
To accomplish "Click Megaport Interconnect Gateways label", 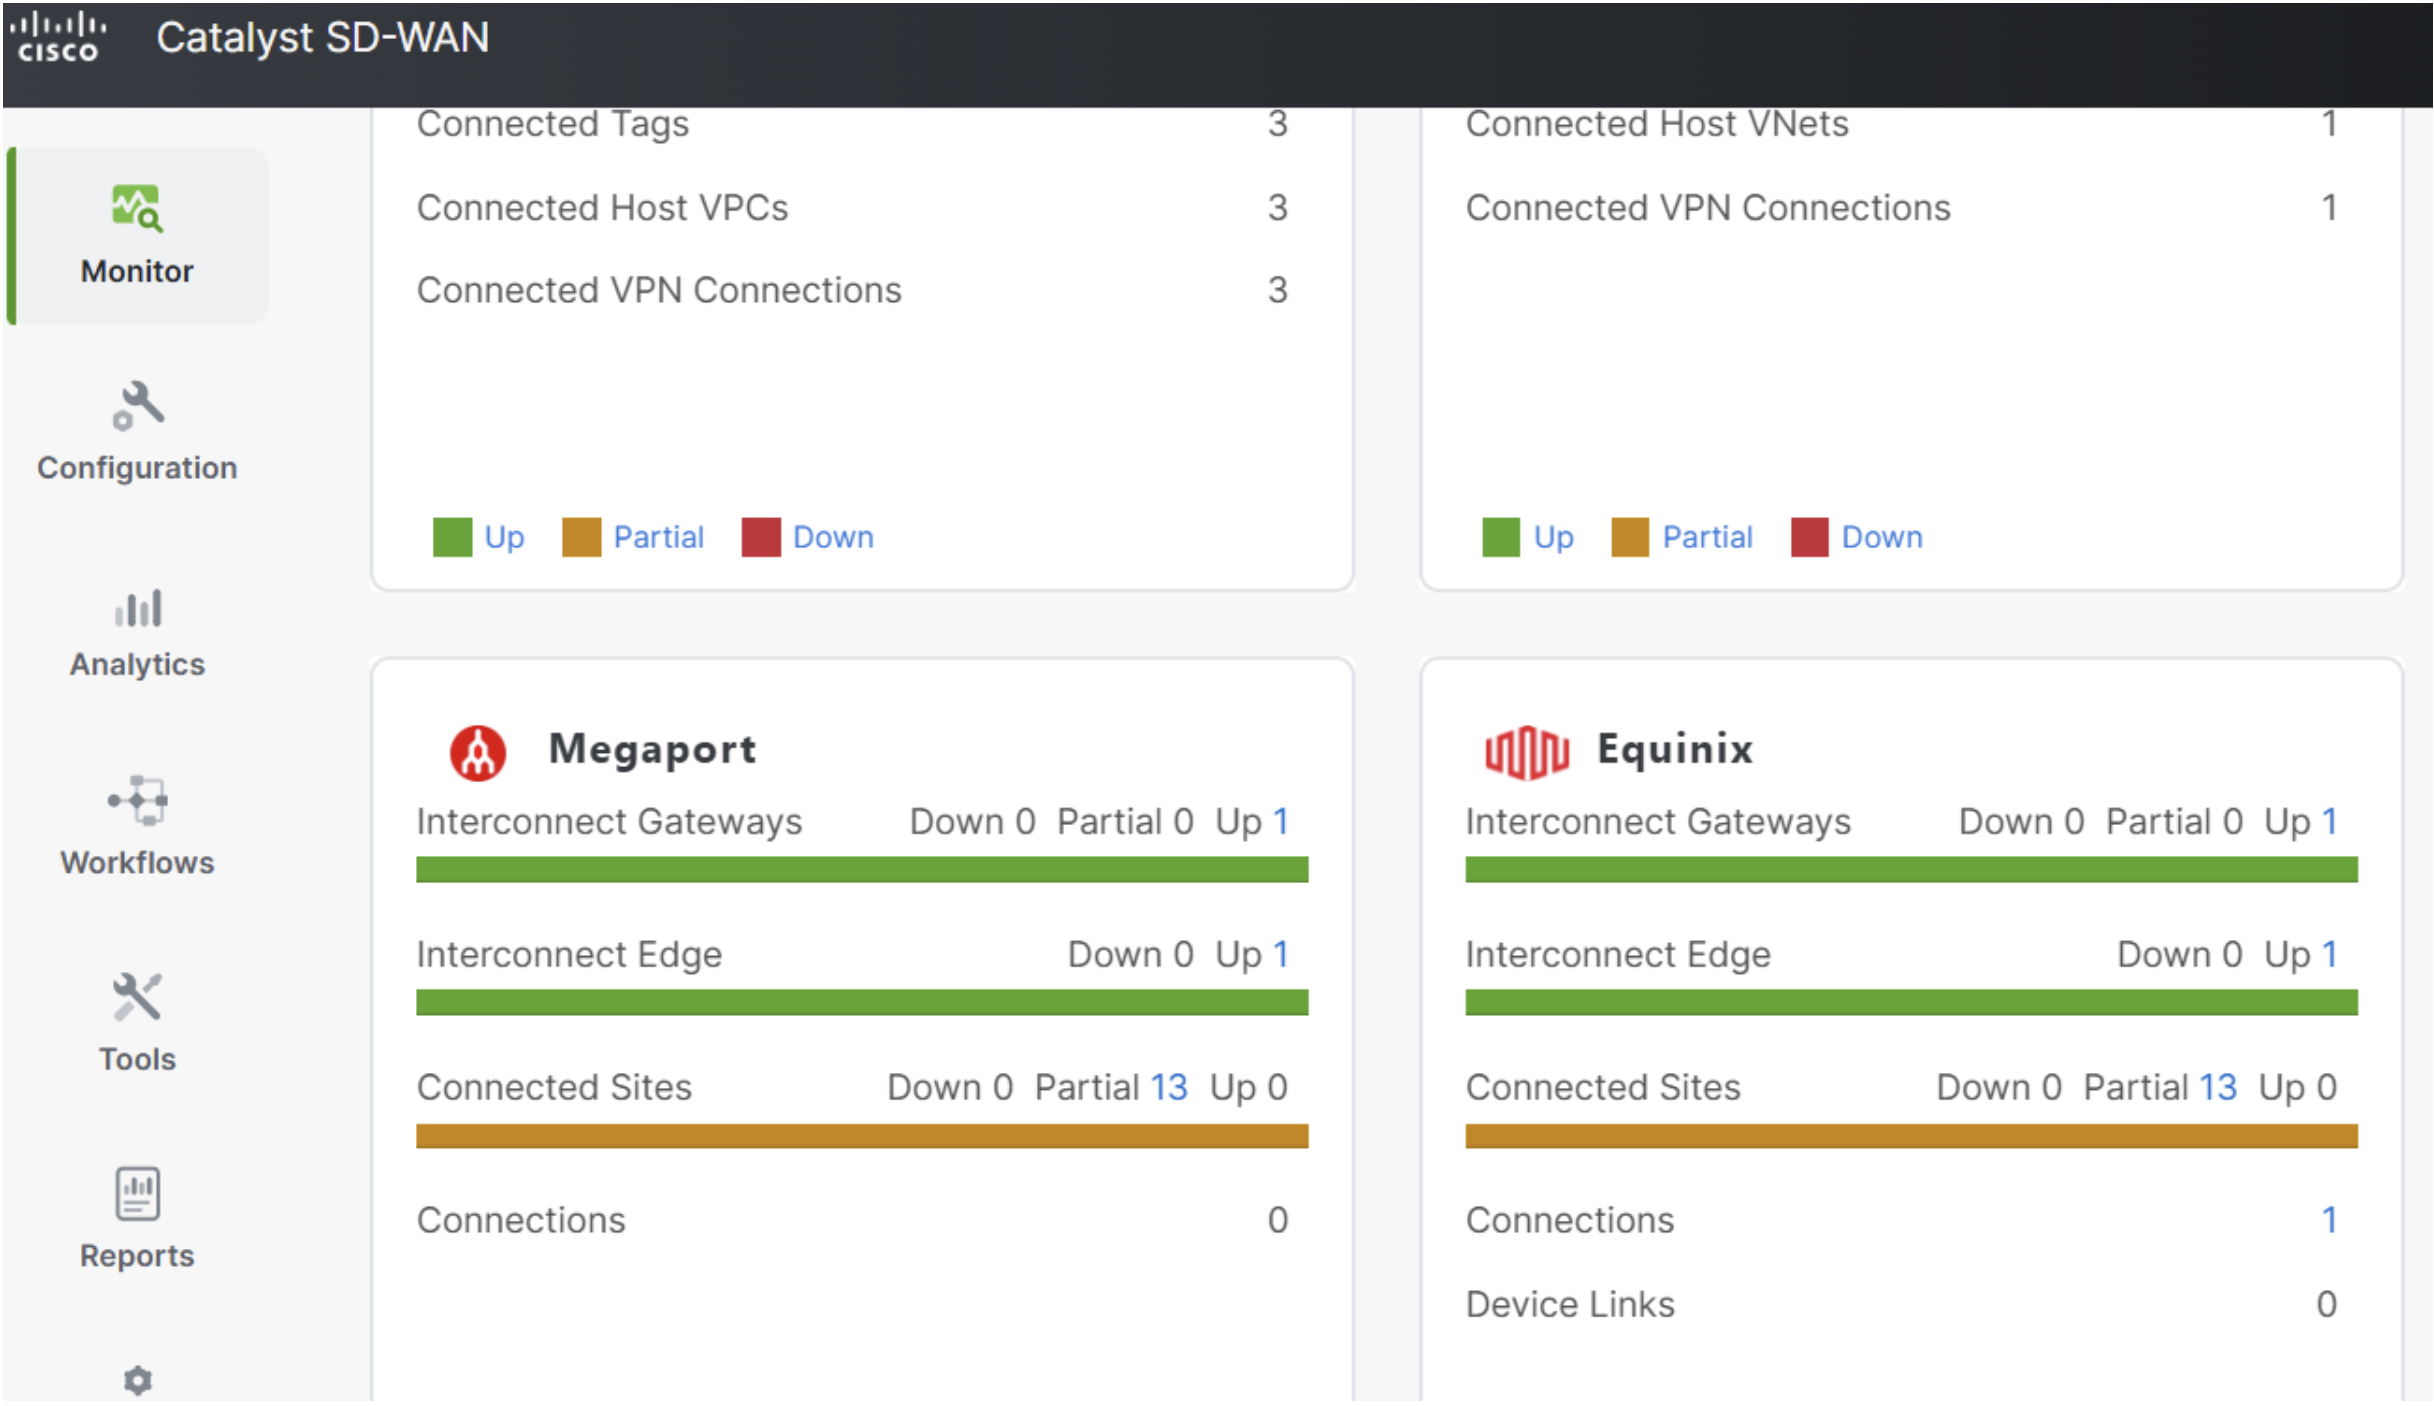I will click(609, 822).
